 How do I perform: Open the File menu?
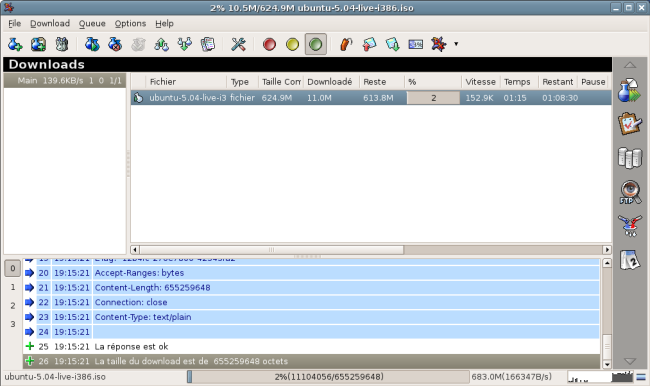(15, 24)
